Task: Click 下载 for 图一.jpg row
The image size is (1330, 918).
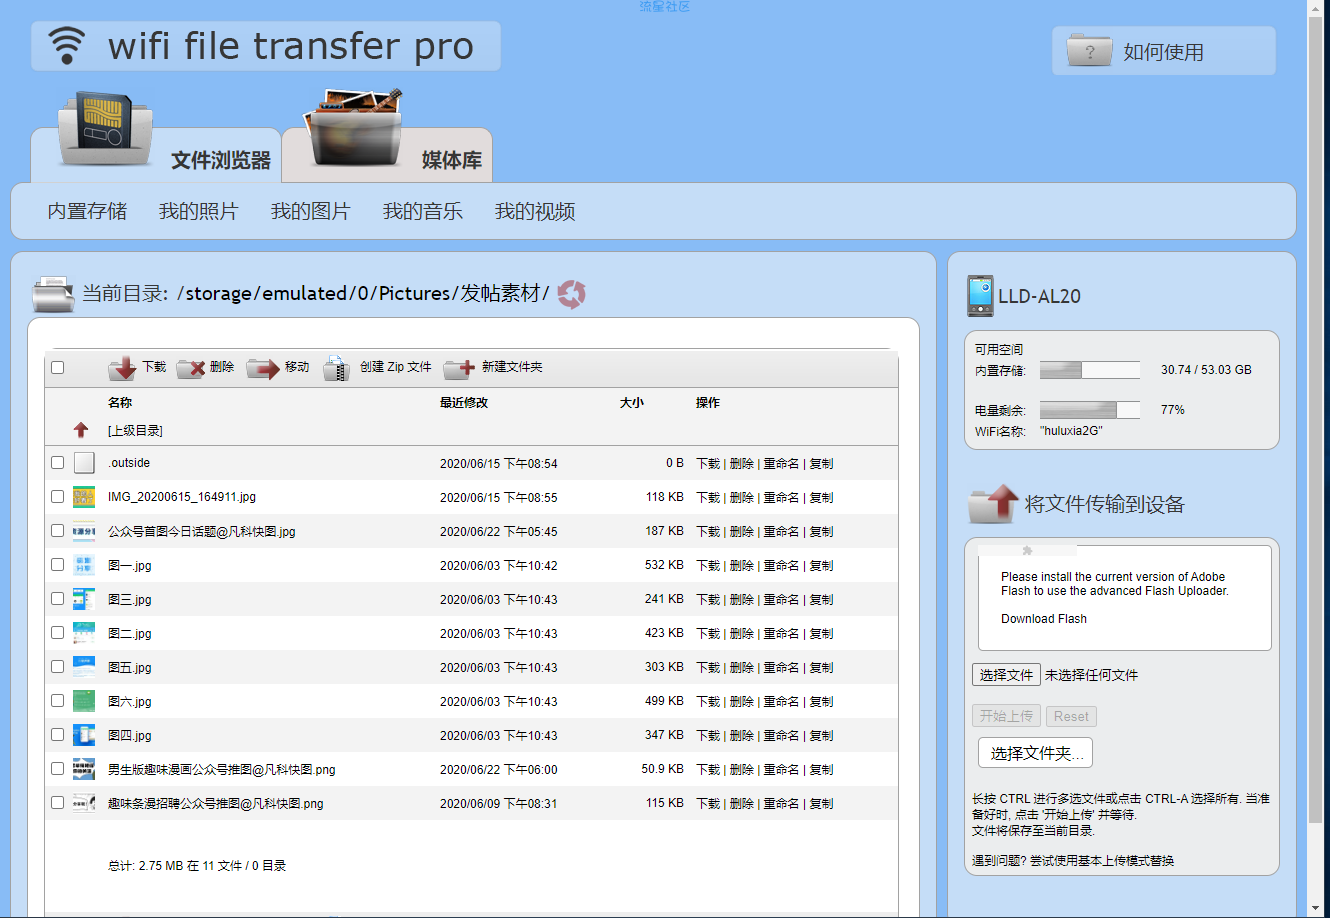Action: (x=708, y=566)
